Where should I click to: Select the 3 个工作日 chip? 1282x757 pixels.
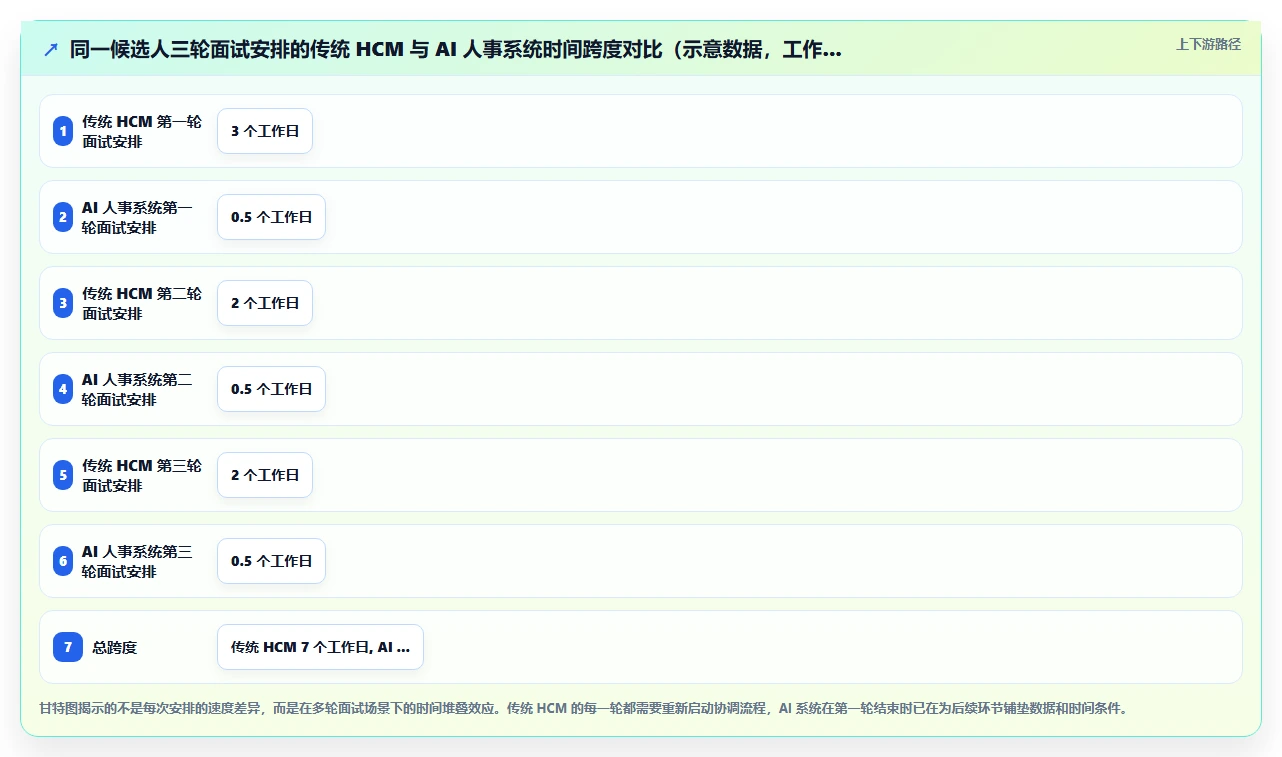coord(265,131)
